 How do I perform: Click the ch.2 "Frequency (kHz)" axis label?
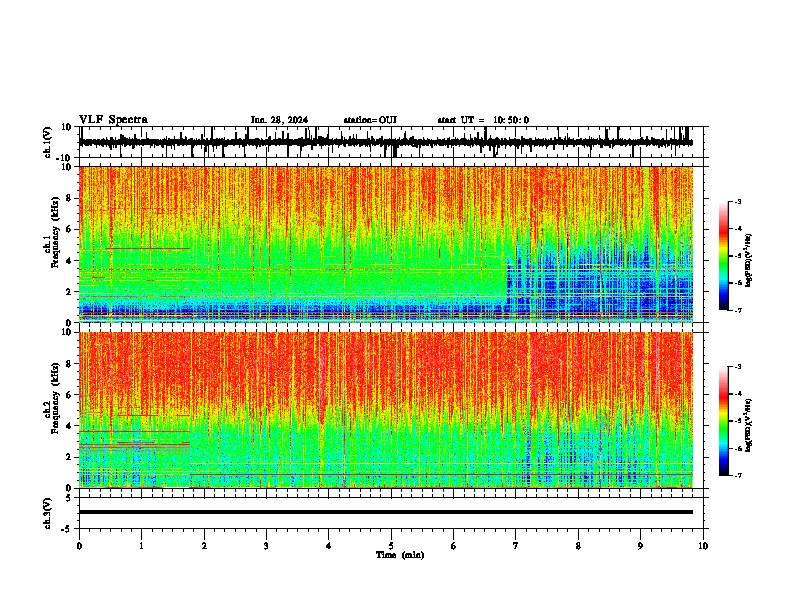click(55, 397)
